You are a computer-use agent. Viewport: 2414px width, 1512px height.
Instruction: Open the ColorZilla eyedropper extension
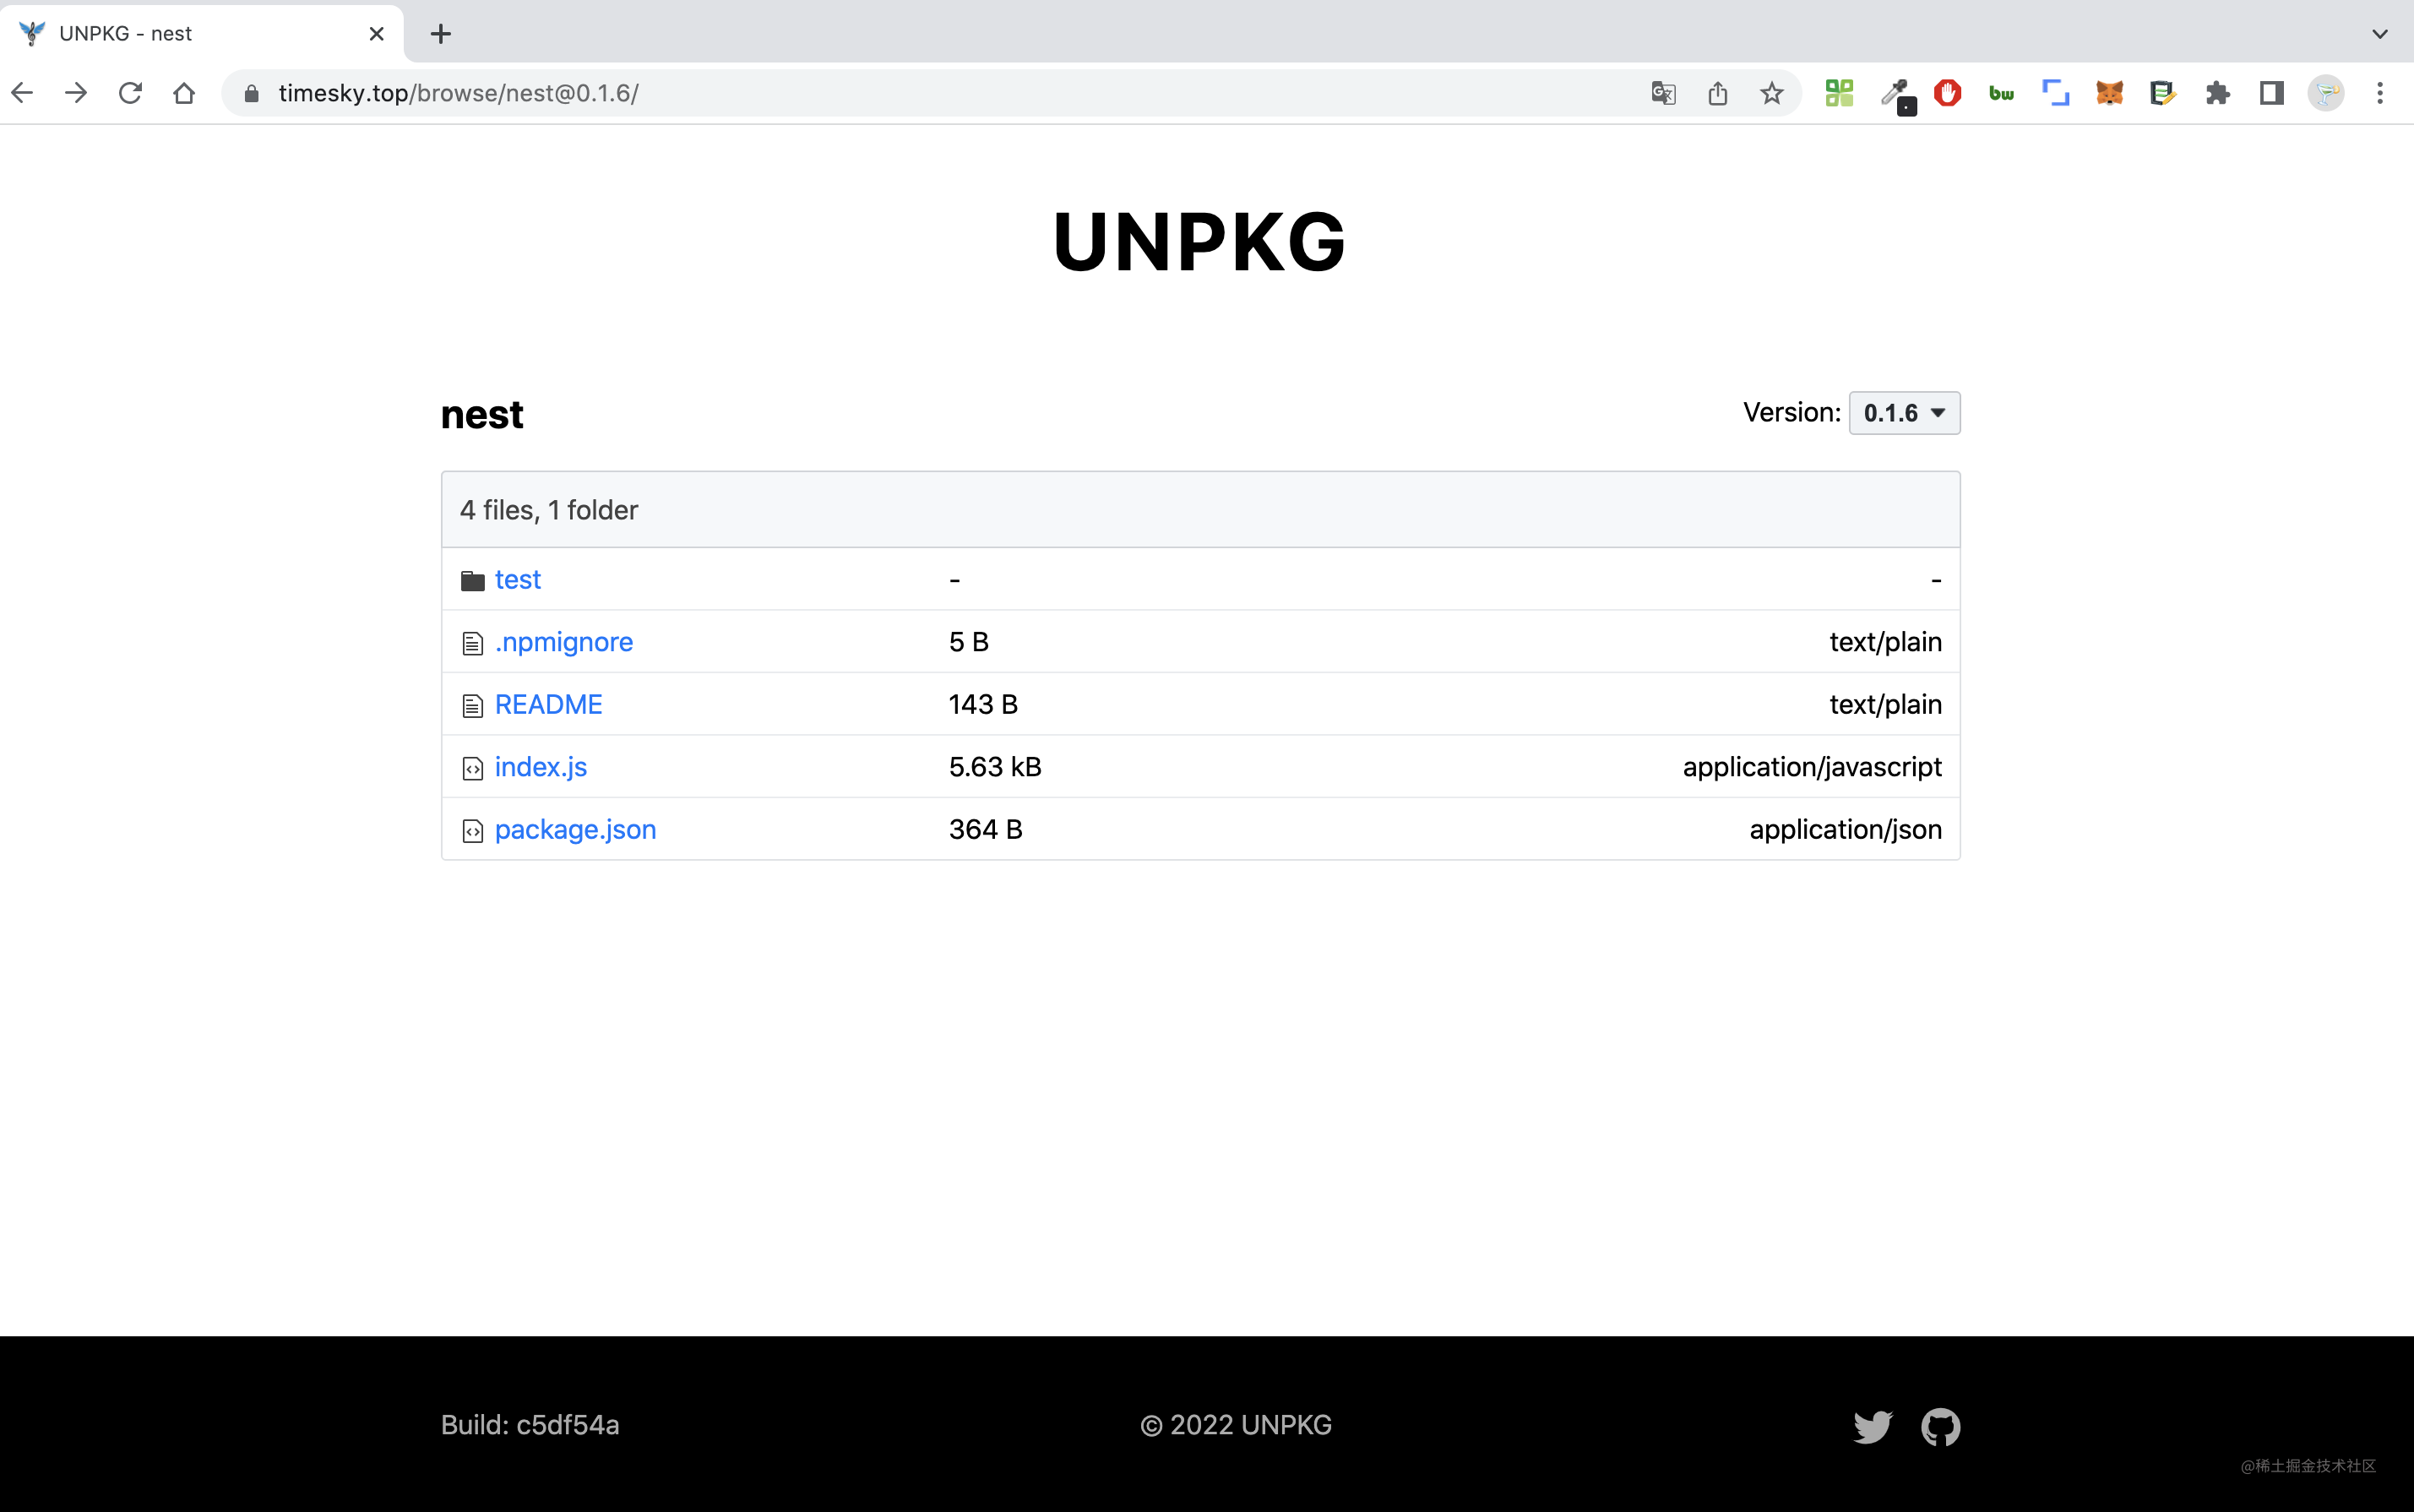pos(1899,93)
